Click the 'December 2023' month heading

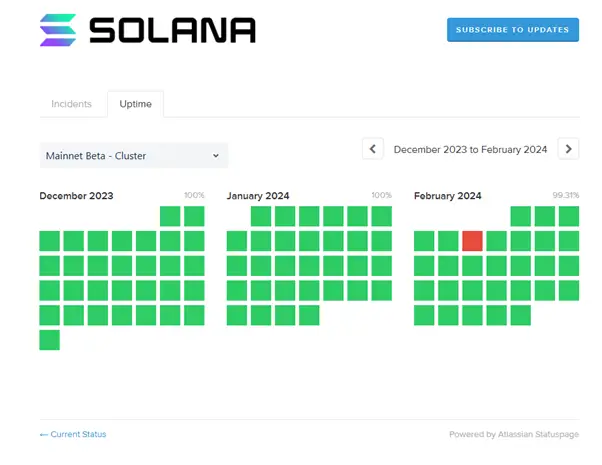pos(76,196)
